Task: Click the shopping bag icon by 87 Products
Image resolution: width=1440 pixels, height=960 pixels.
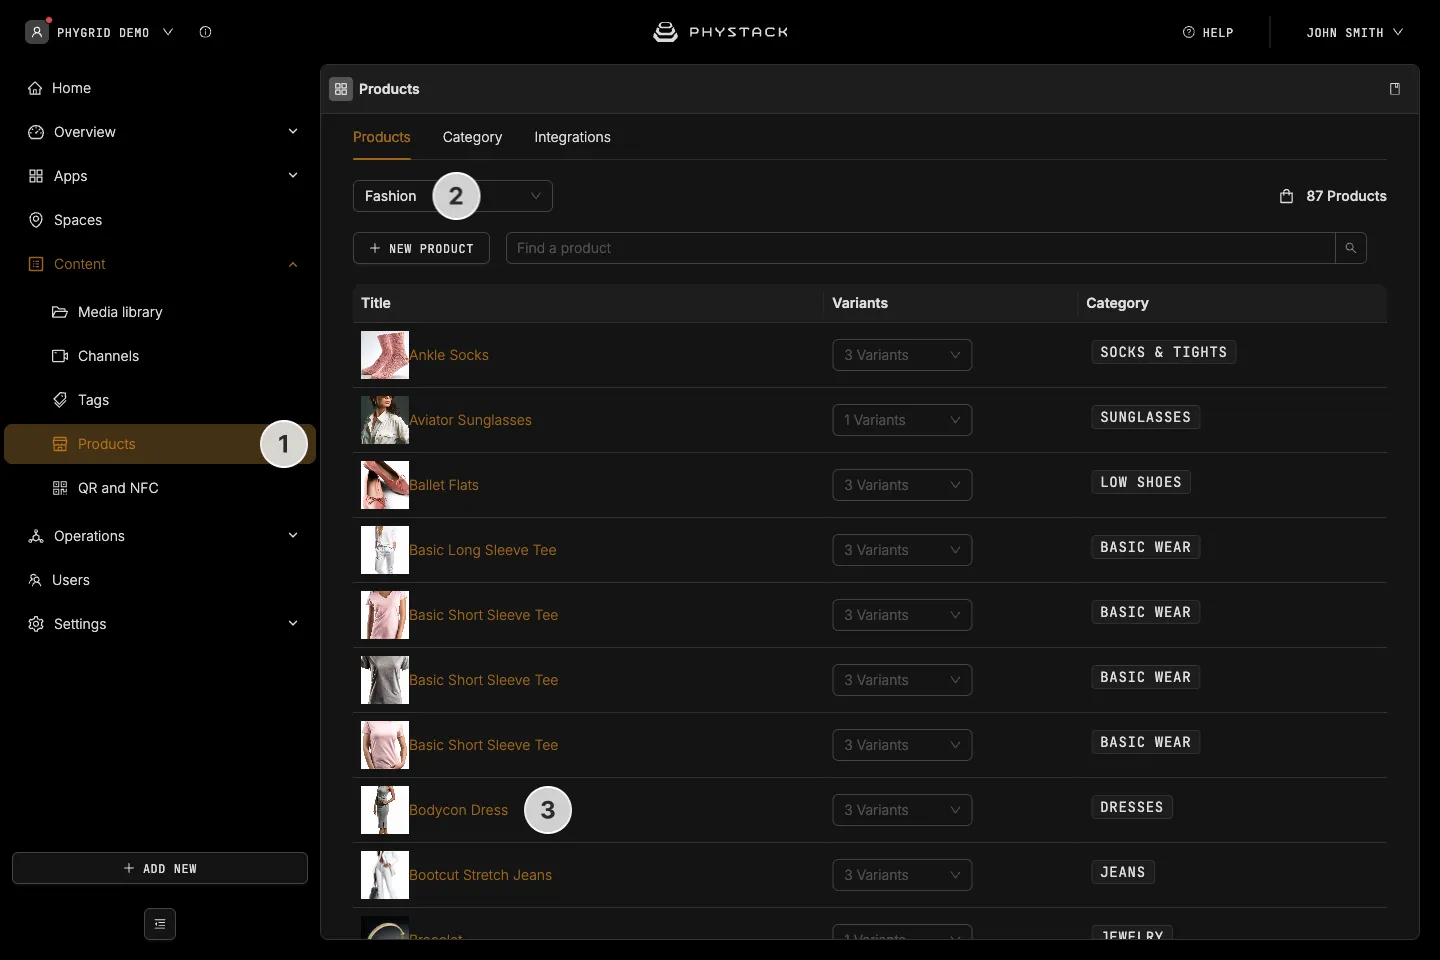Action: point(1287,196)
